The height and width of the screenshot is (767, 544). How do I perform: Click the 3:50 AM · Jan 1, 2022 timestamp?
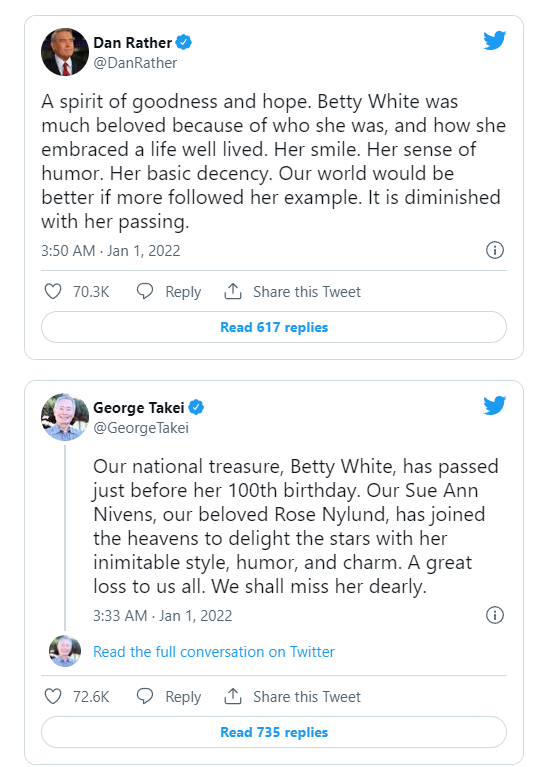(111, 250)
